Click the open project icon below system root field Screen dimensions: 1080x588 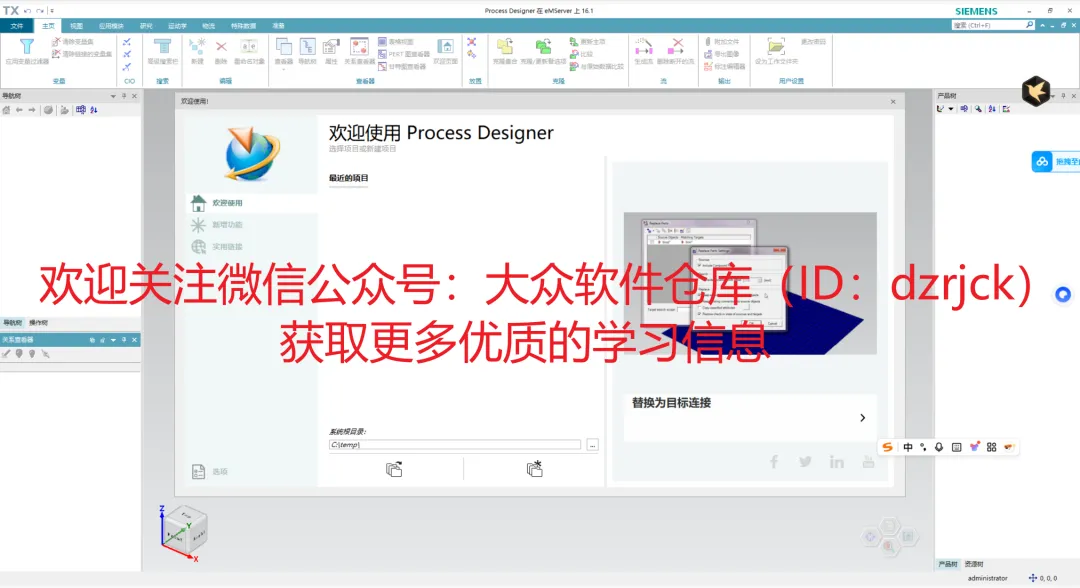click(x=394, y=469)
